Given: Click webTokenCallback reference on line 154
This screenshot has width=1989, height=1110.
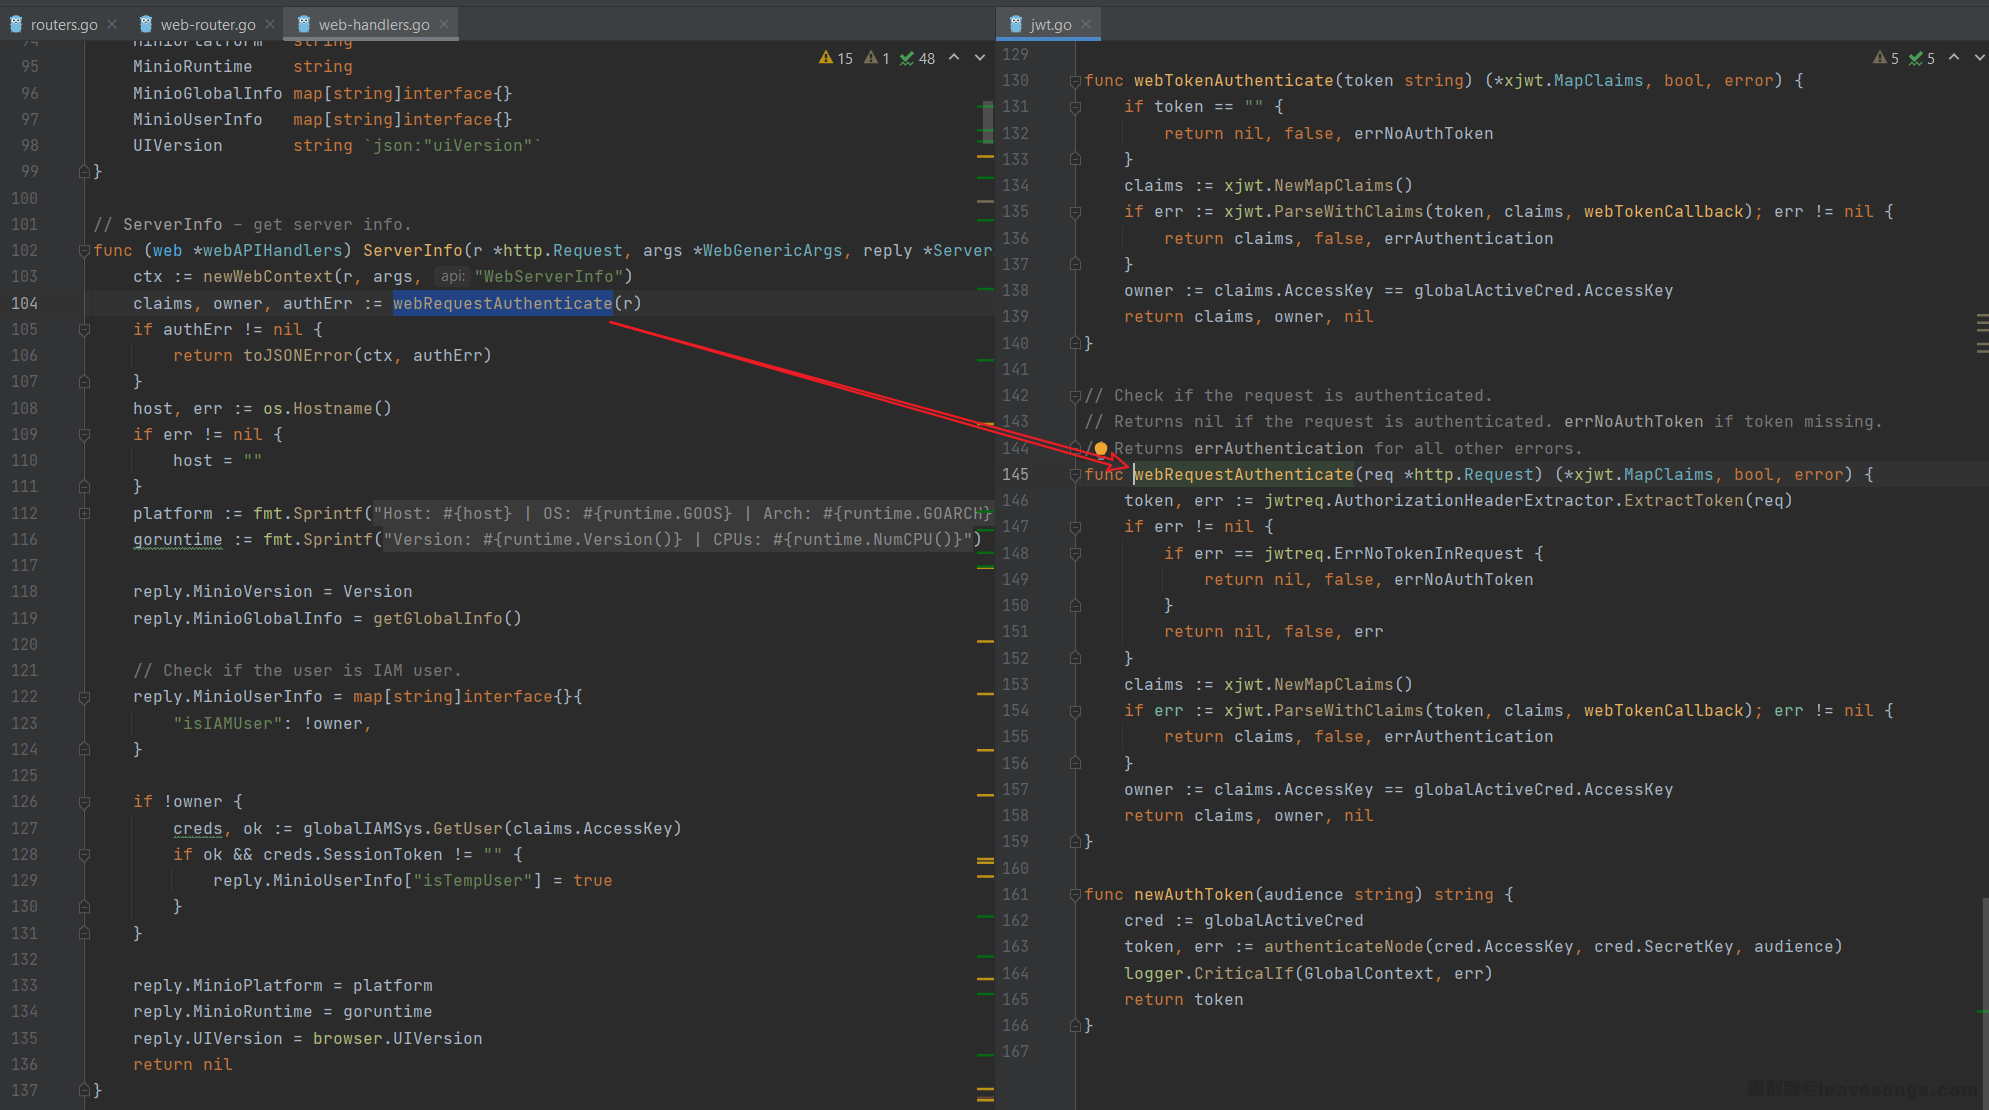Looking at the screenshot, I should [x=1663, y=710].
